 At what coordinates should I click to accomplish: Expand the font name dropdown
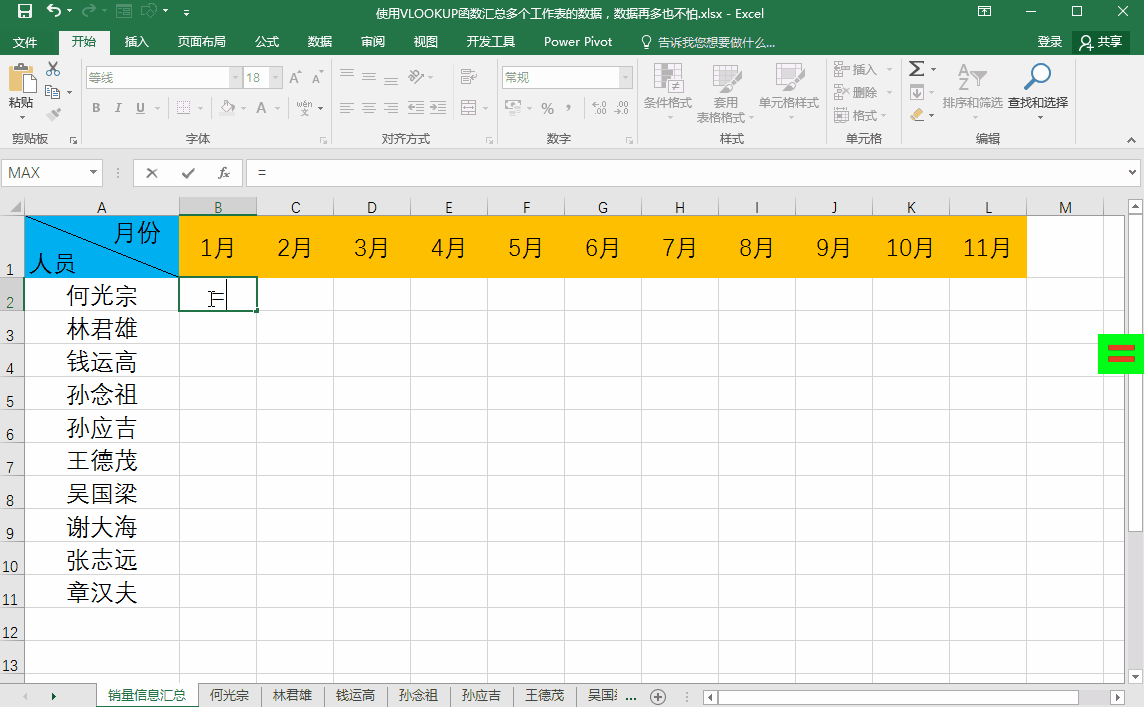click(235, 77)
